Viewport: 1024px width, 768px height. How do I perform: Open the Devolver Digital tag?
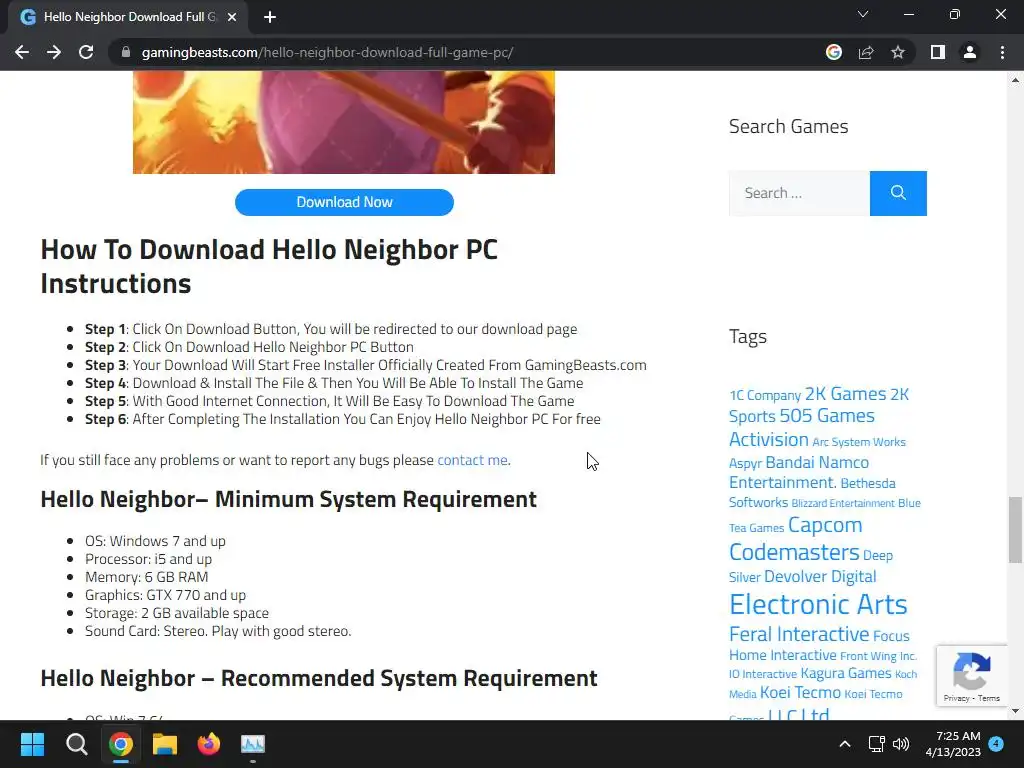(x=820, y=577)
